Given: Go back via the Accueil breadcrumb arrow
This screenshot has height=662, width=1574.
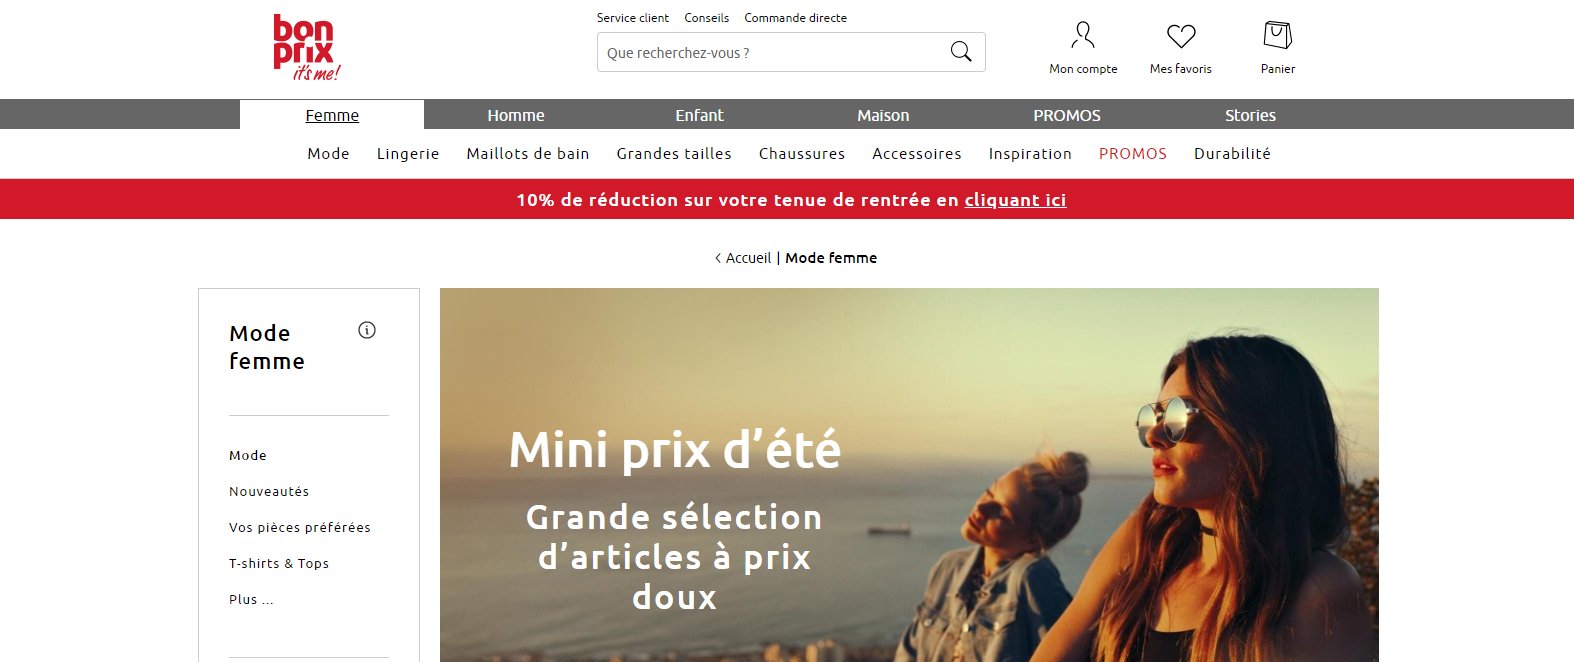Looking at the screenshot, I should 717,258.
